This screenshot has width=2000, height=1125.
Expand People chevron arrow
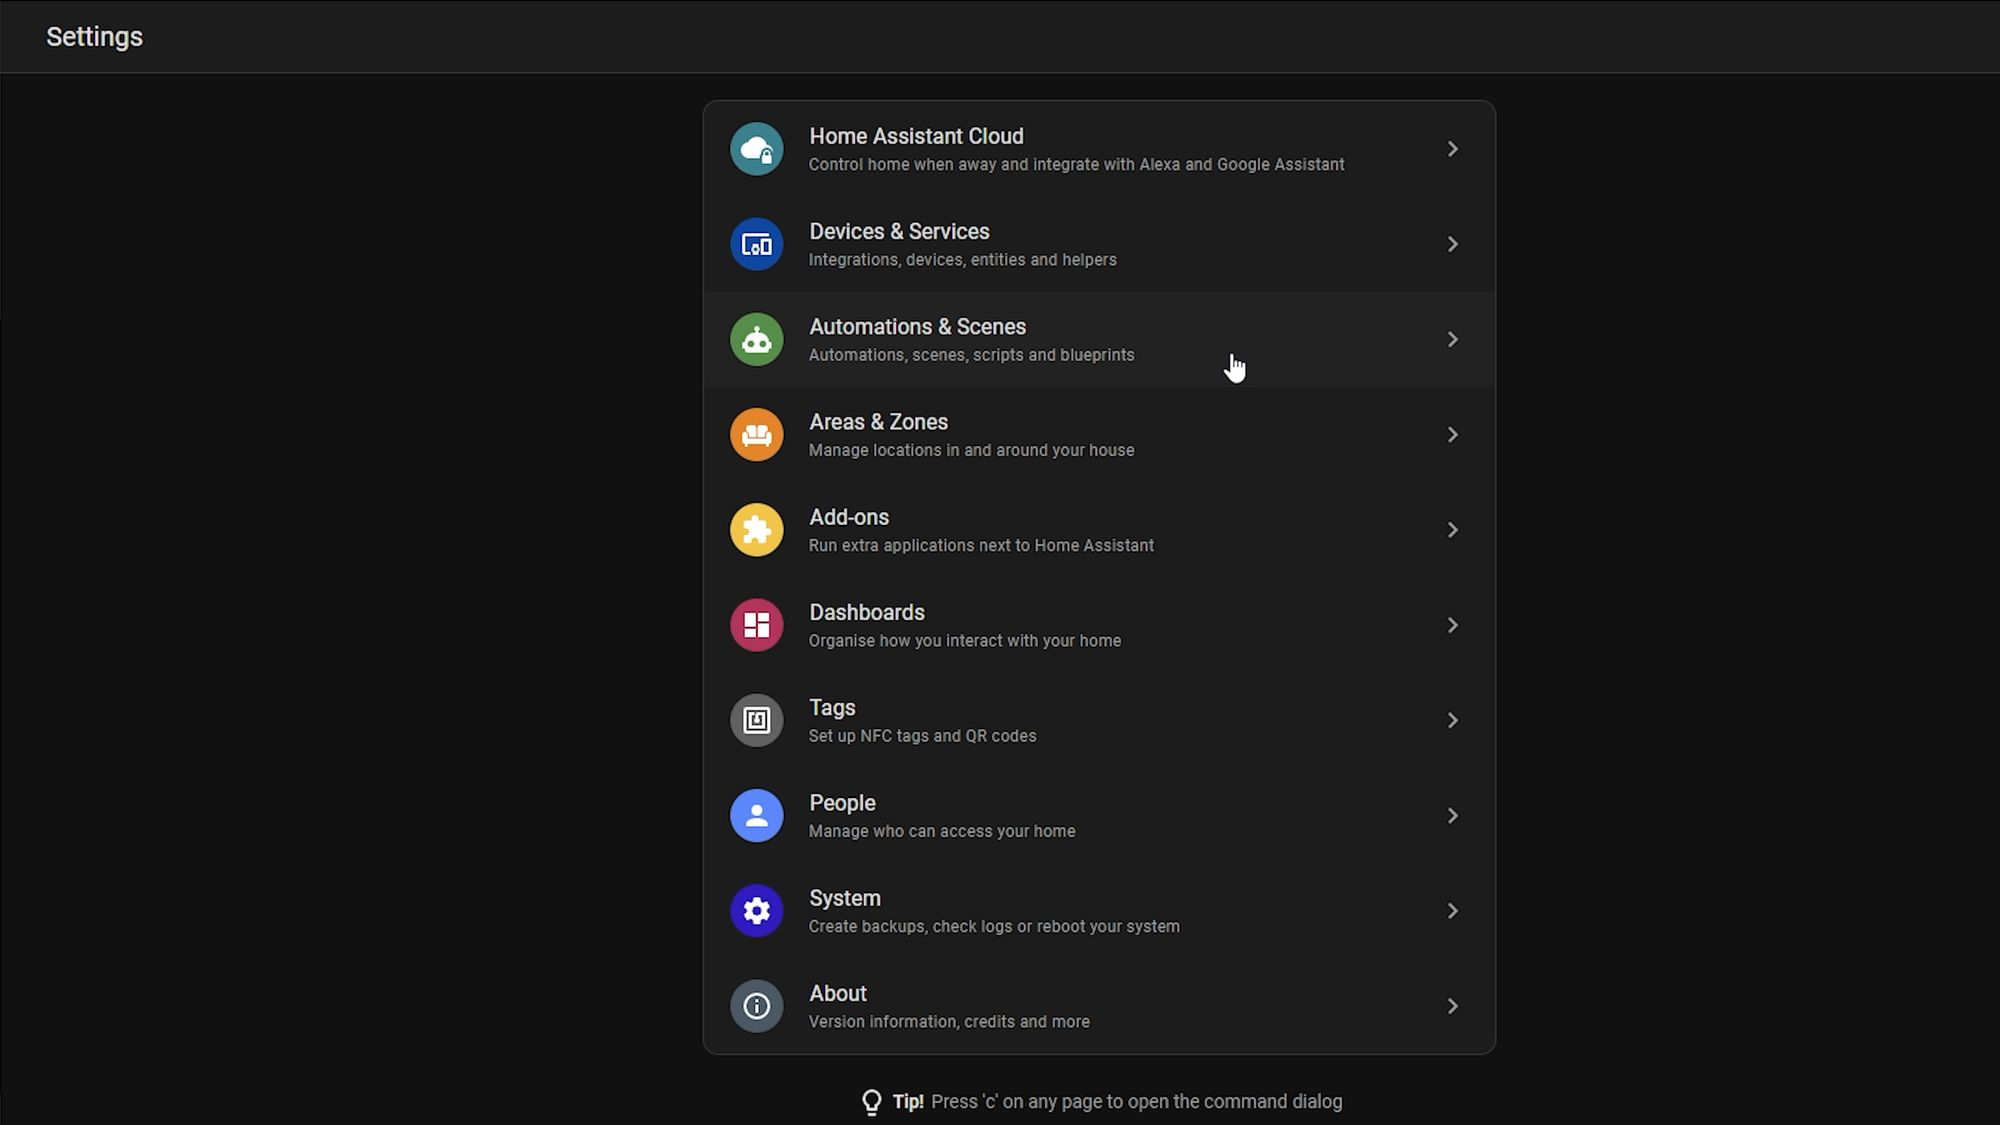(1453, 816)
